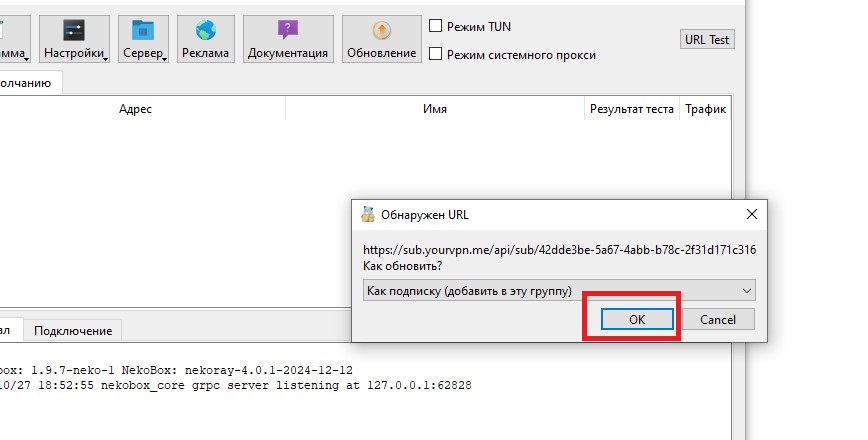
Task: Click the Имя column header
Action: pos(435,109)
